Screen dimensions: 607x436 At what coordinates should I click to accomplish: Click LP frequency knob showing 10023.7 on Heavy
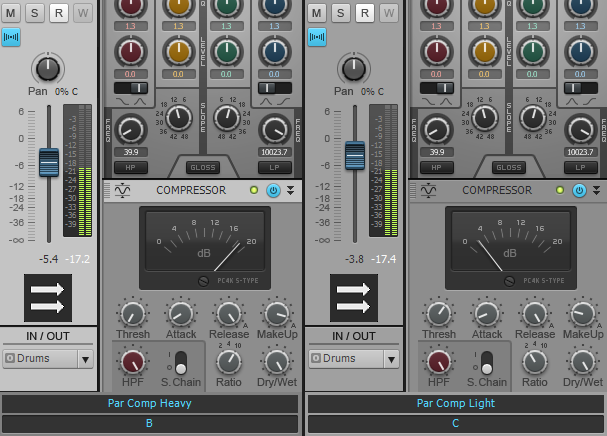[x=274, y=130]
